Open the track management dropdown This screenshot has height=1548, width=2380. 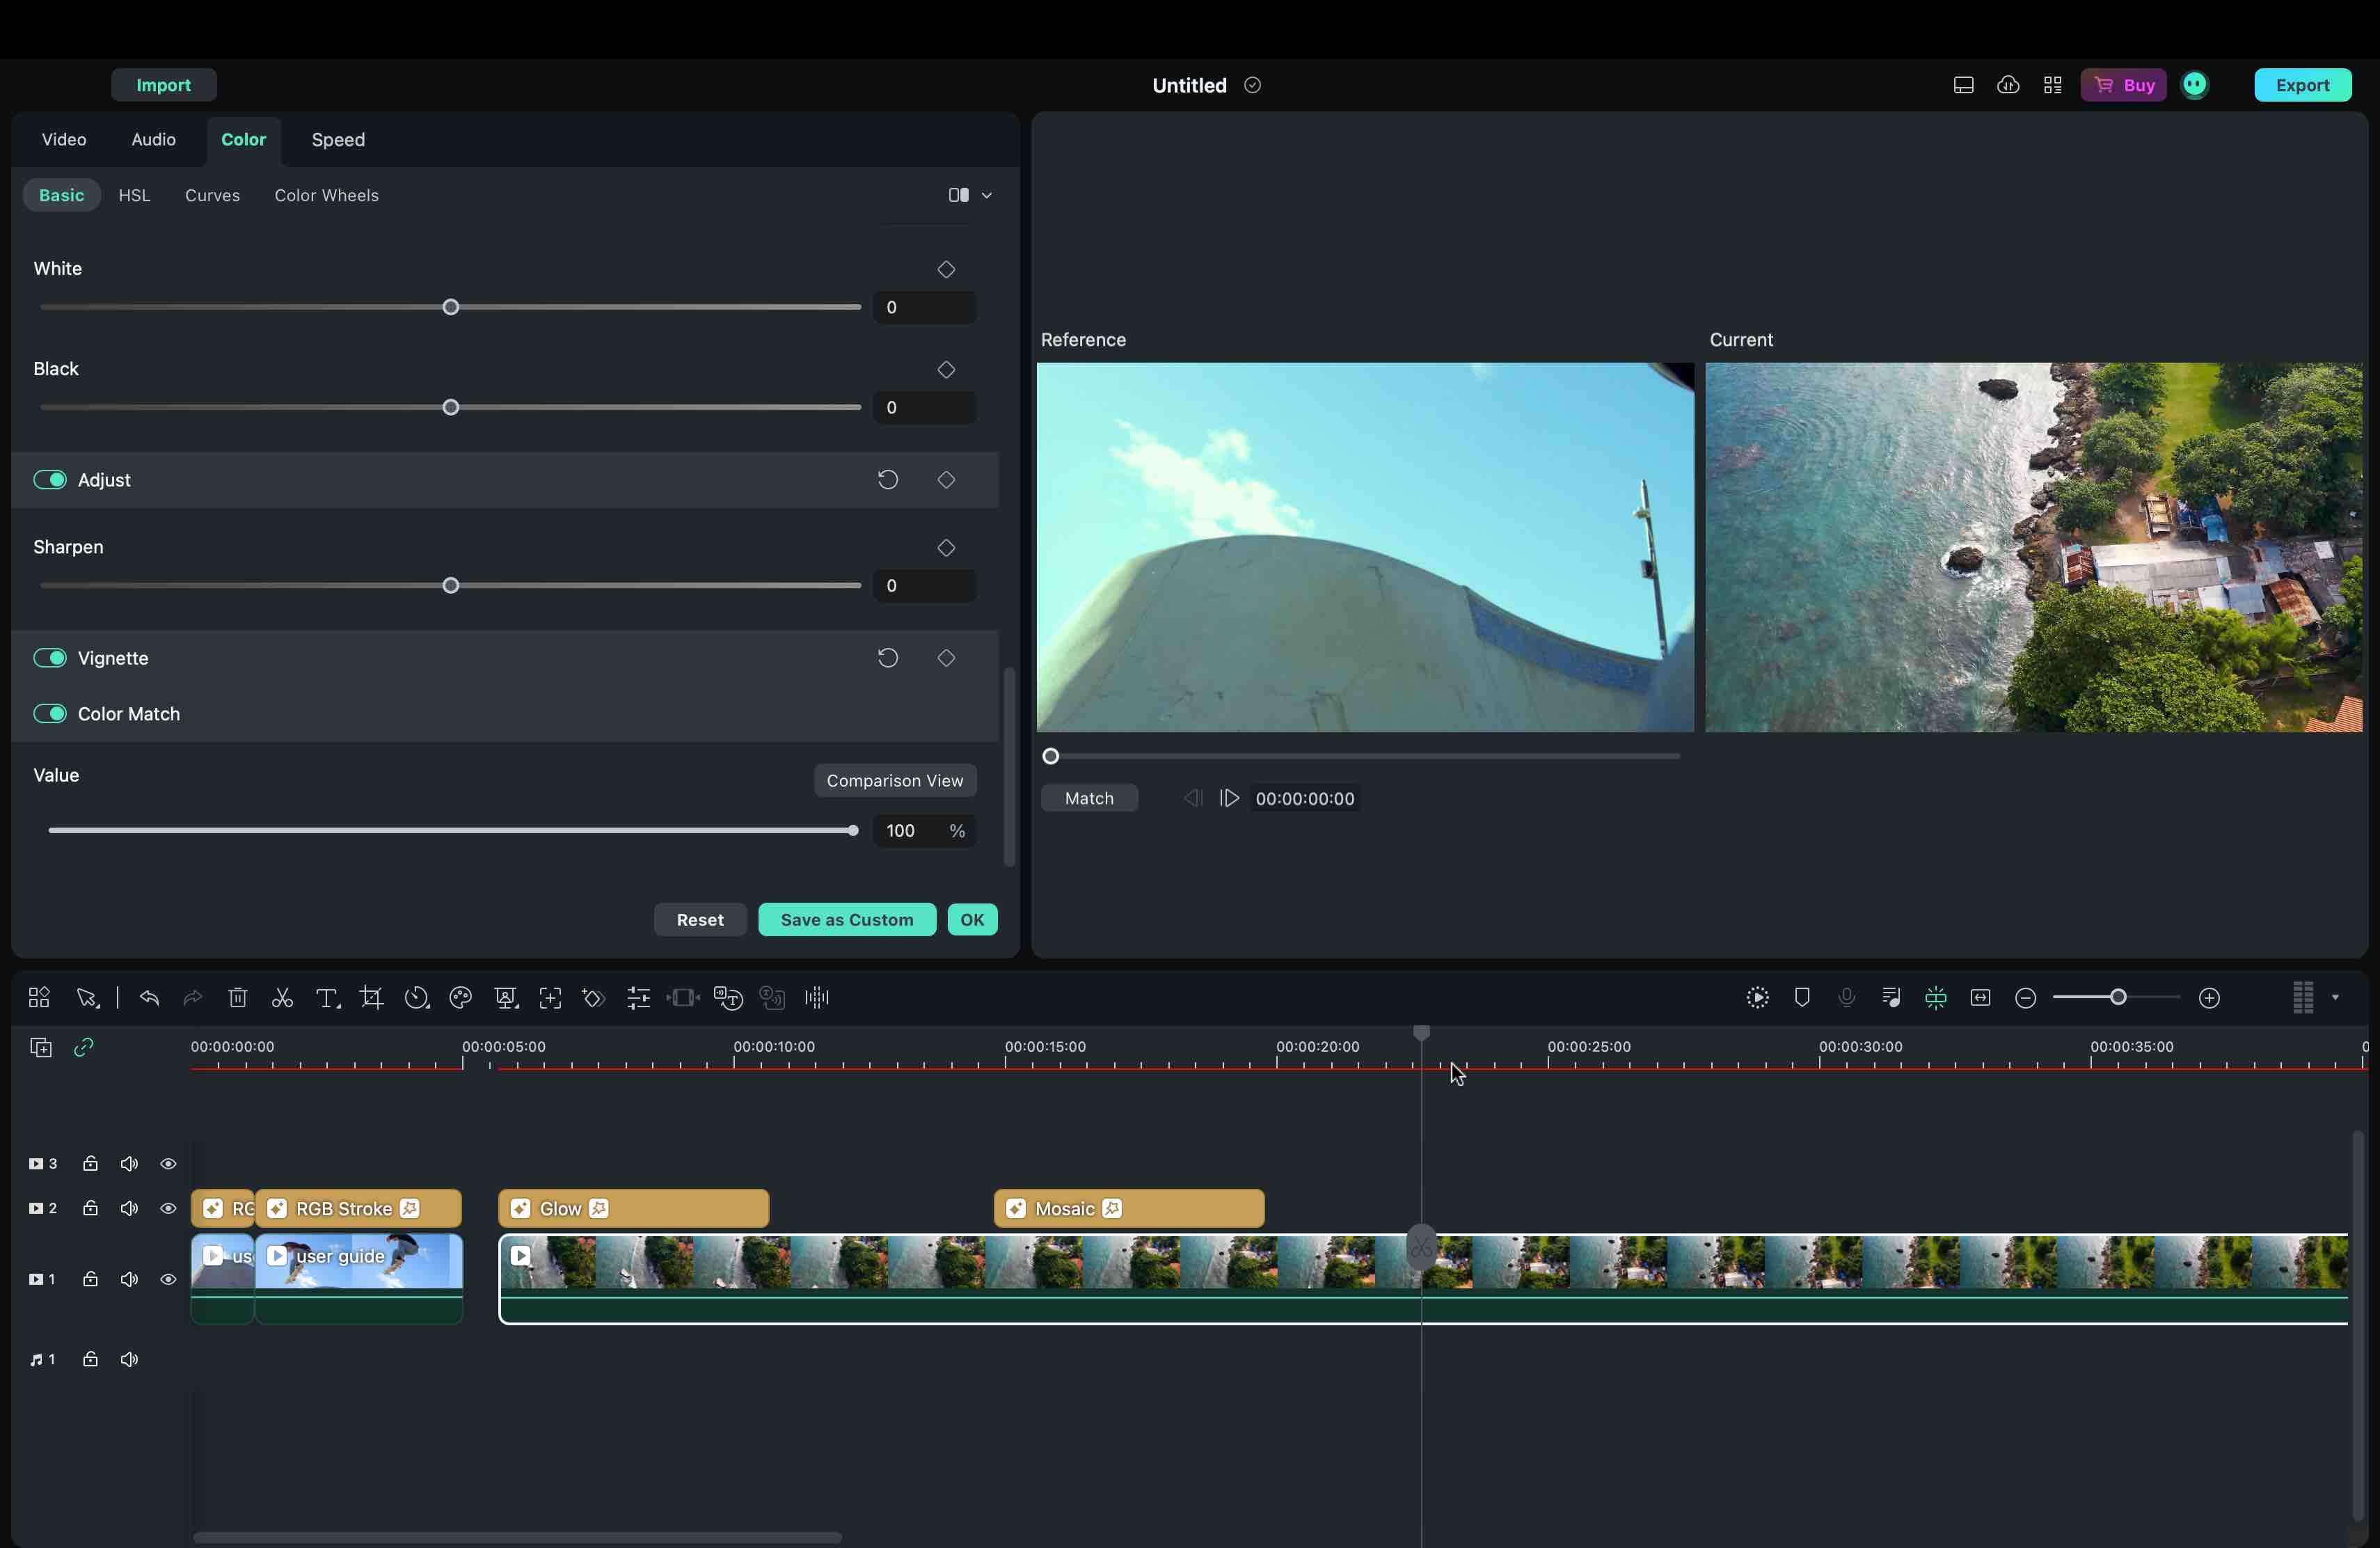(2334, 997)
